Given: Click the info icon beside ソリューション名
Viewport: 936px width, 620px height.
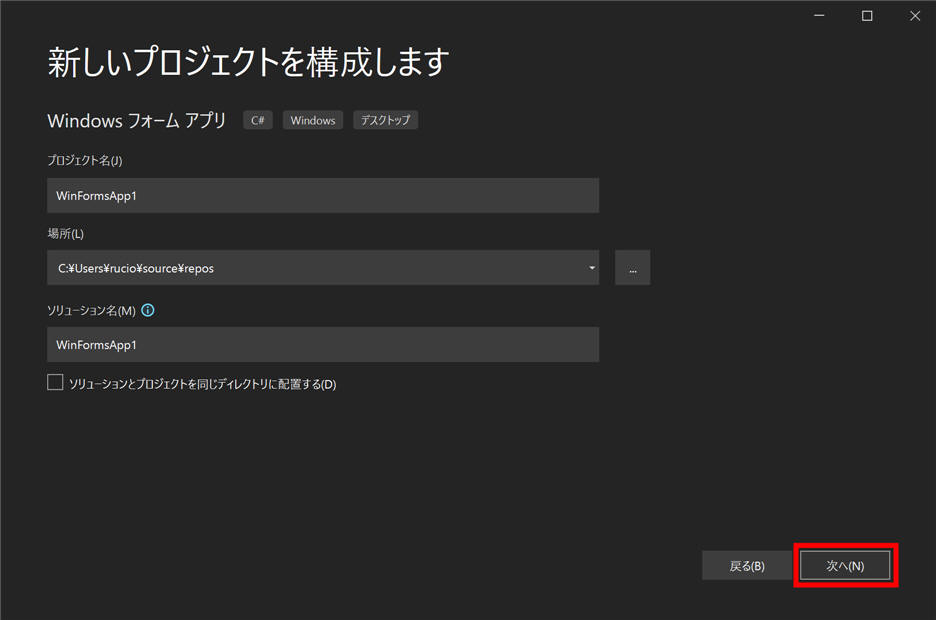Looking at the screenshot, I should (x=147, y=310).
